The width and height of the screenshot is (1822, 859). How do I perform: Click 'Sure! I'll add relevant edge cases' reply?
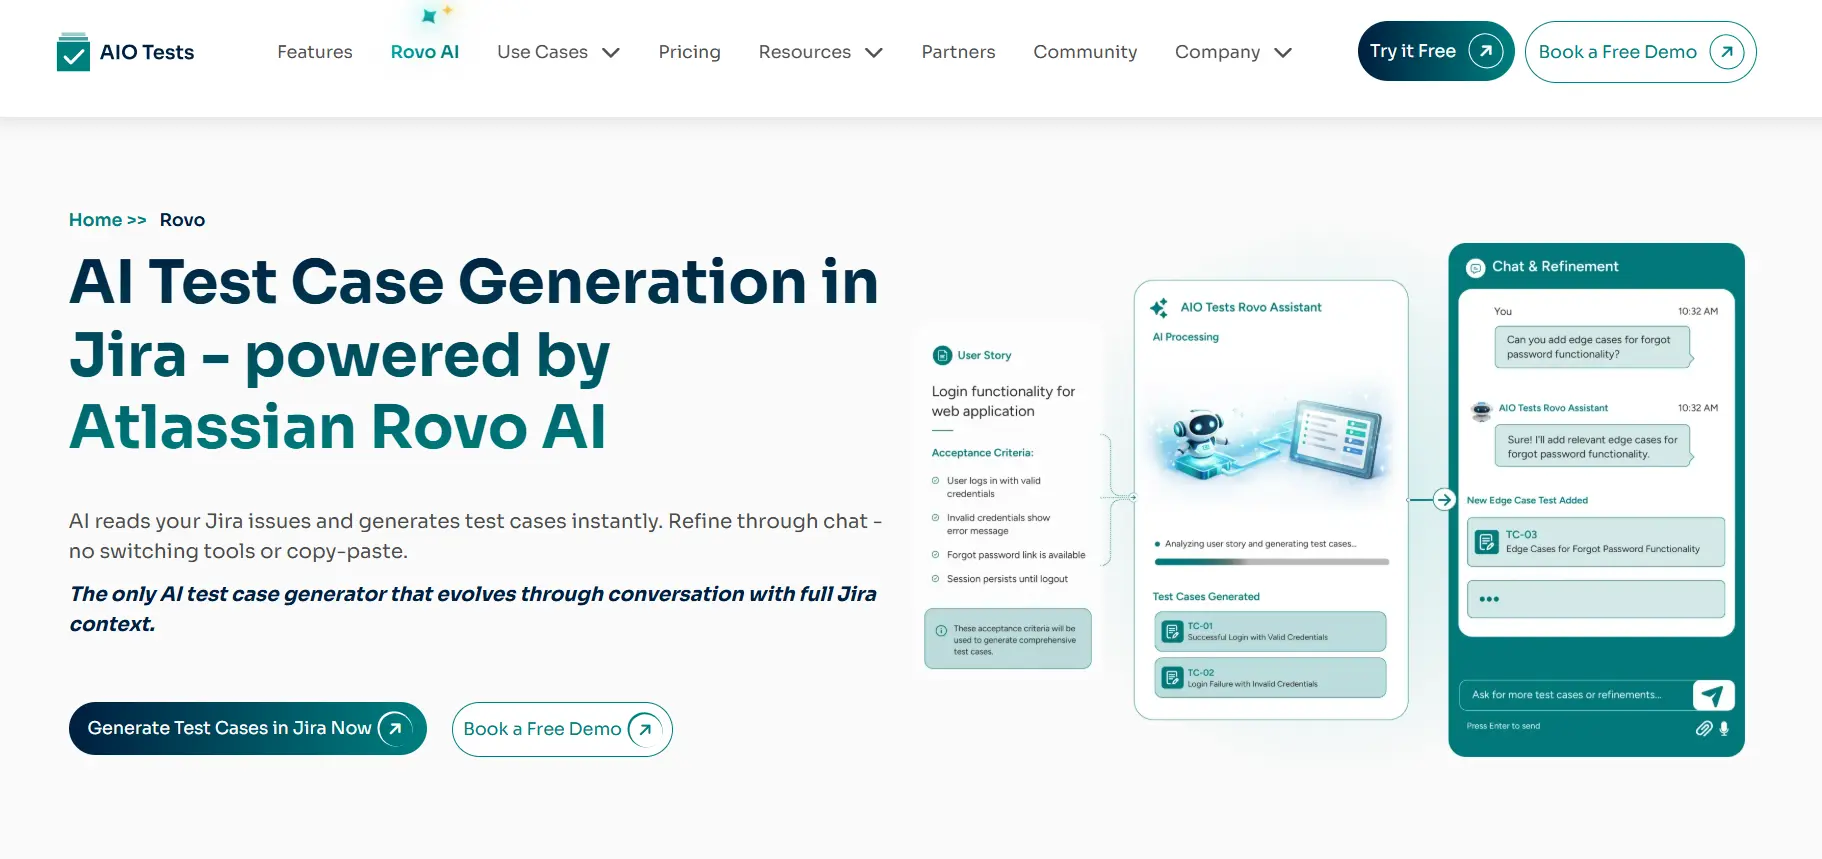point(1592,447)
